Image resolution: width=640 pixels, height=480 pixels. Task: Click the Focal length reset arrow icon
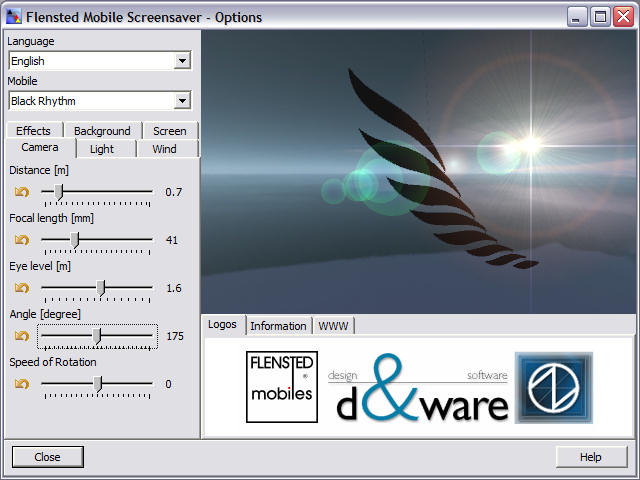[x=21, y=240]
